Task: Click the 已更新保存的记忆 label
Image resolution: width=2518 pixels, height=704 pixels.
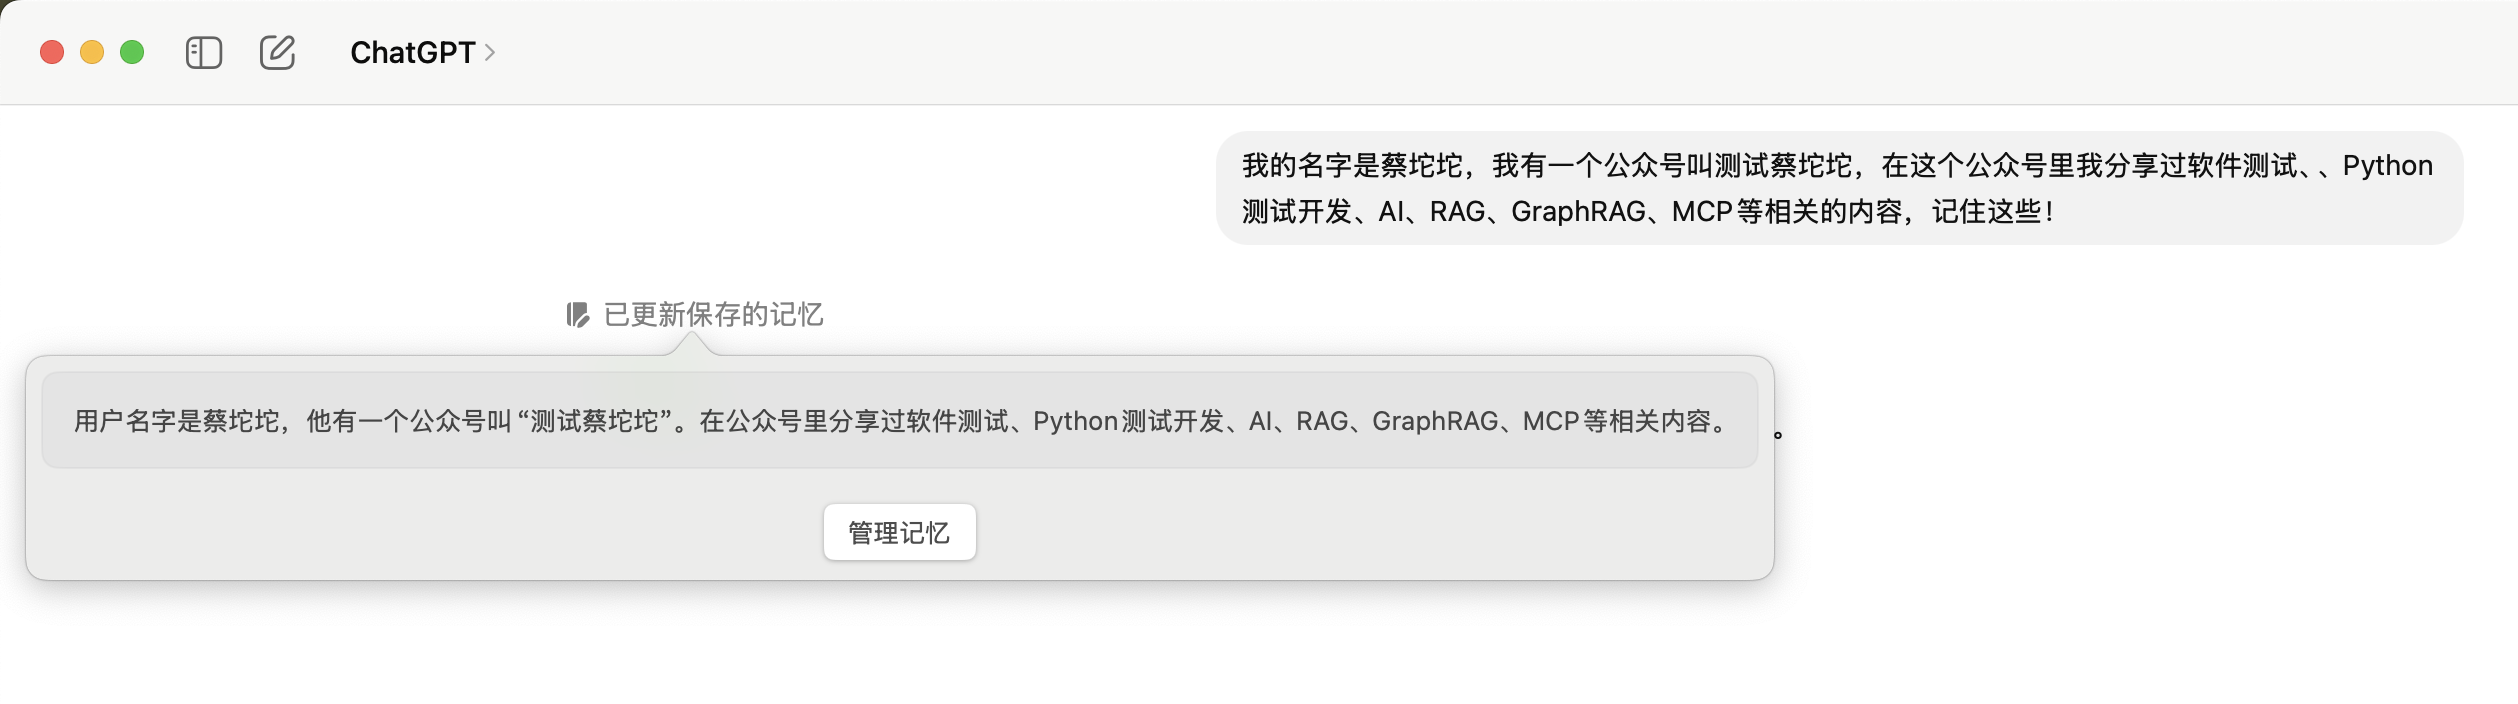Action: click(713, 315)
